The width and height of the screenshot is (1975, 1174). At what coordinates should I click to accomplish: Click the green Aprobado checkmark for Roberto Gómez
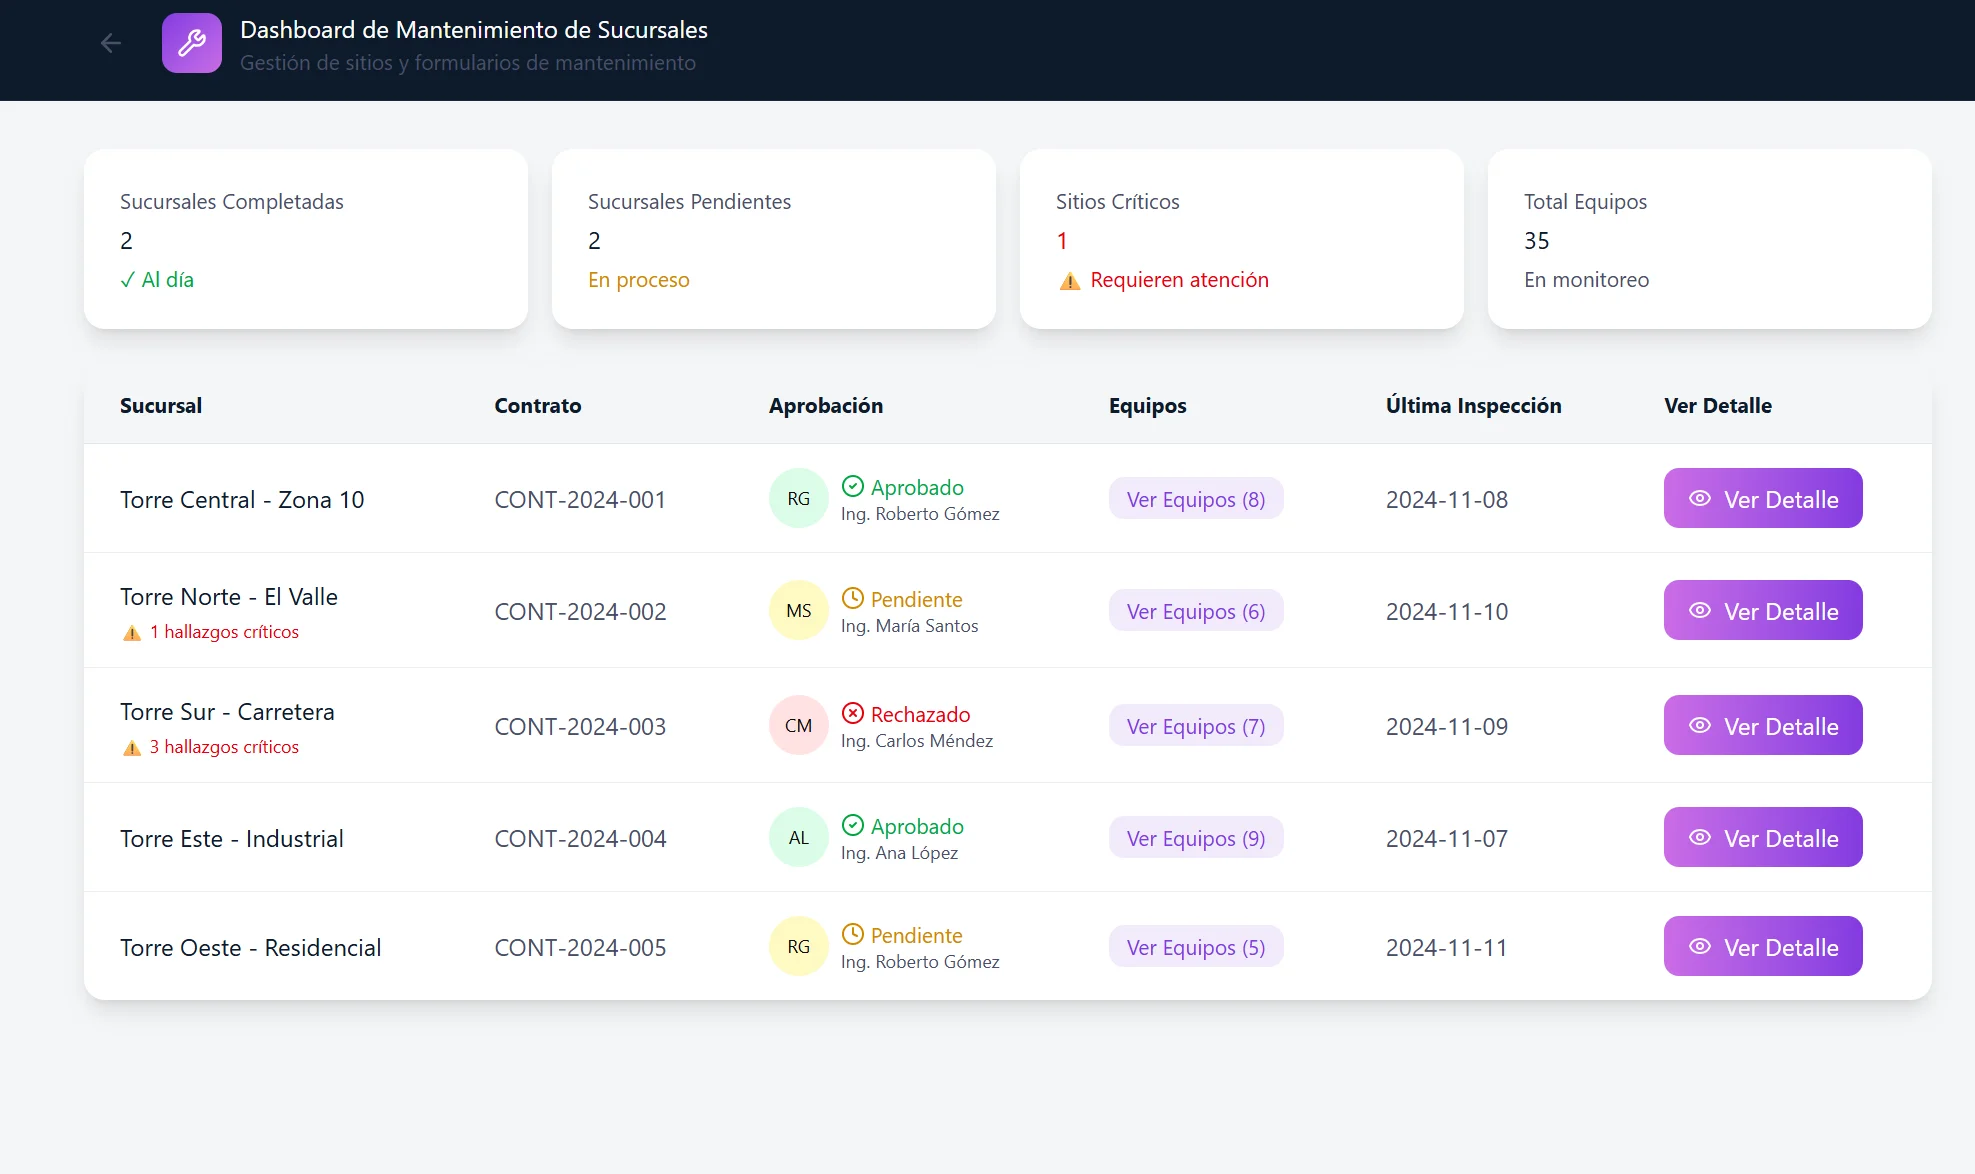click(x=853, y=486)
